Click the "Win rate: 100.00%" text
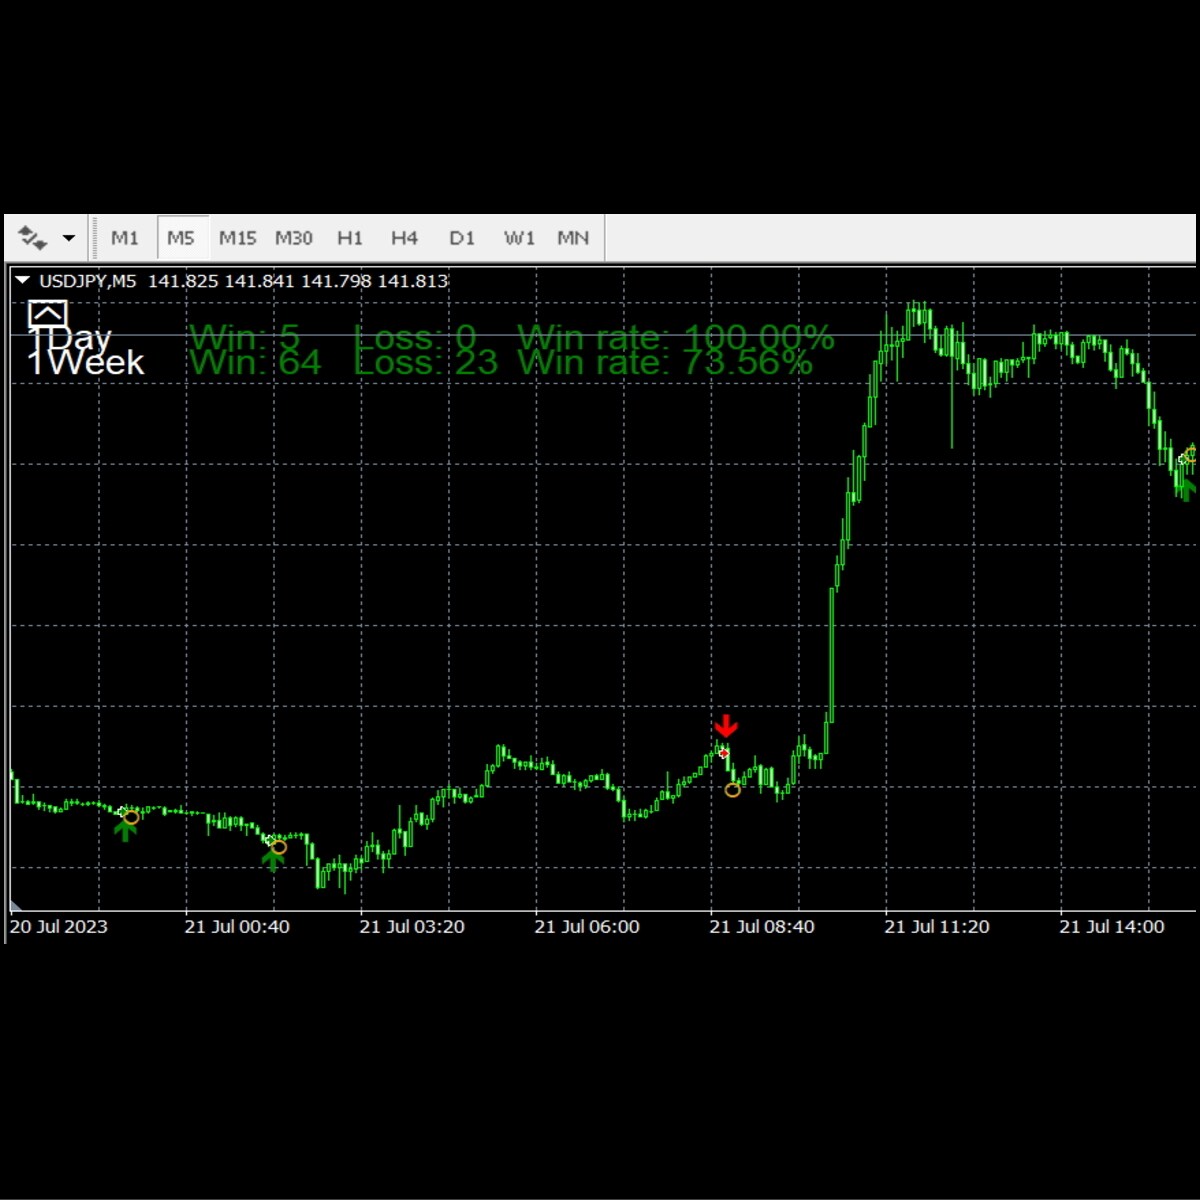This screenshot has height=1200, width=1200. click(x=676, y=337)
